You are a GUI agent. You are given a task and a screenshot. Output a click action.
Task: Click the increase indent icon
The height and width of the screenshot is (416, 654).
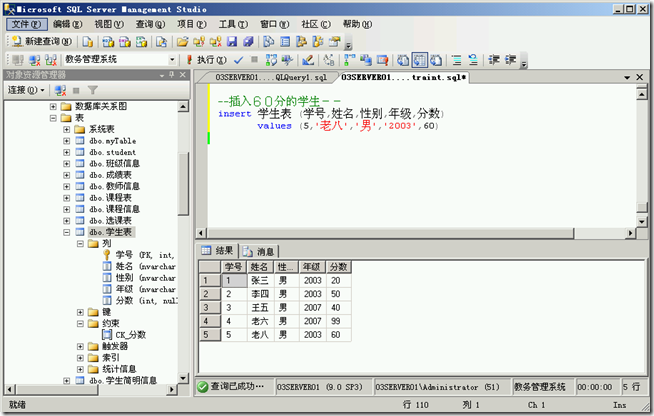tap(511, 60)
